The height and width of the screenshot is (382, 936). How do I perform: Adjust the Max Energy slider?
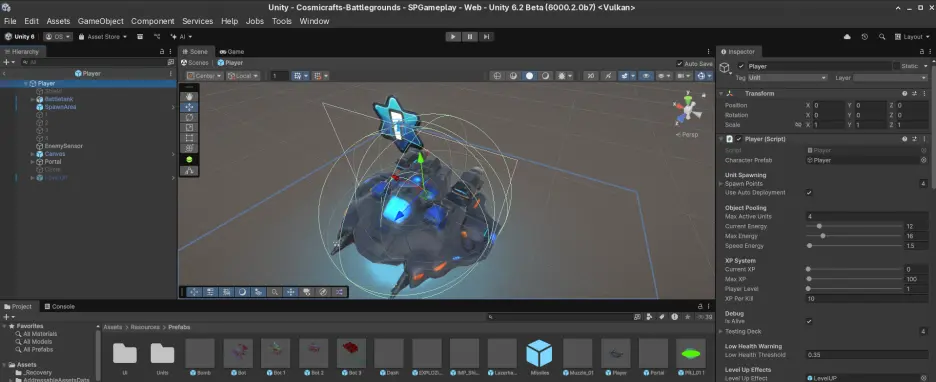(855, 236)
